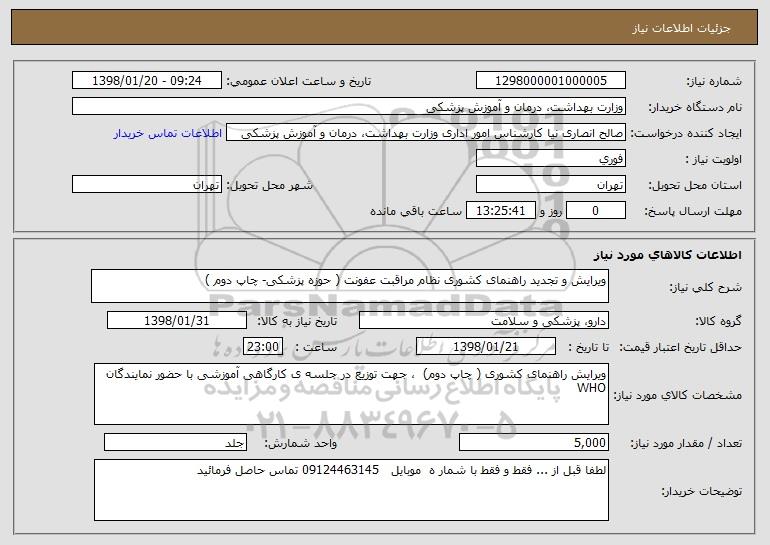Click the announcement date field 1398/01/20 - 09:24
The width and height of the screenshot is (770, 545).
(147, 80)
